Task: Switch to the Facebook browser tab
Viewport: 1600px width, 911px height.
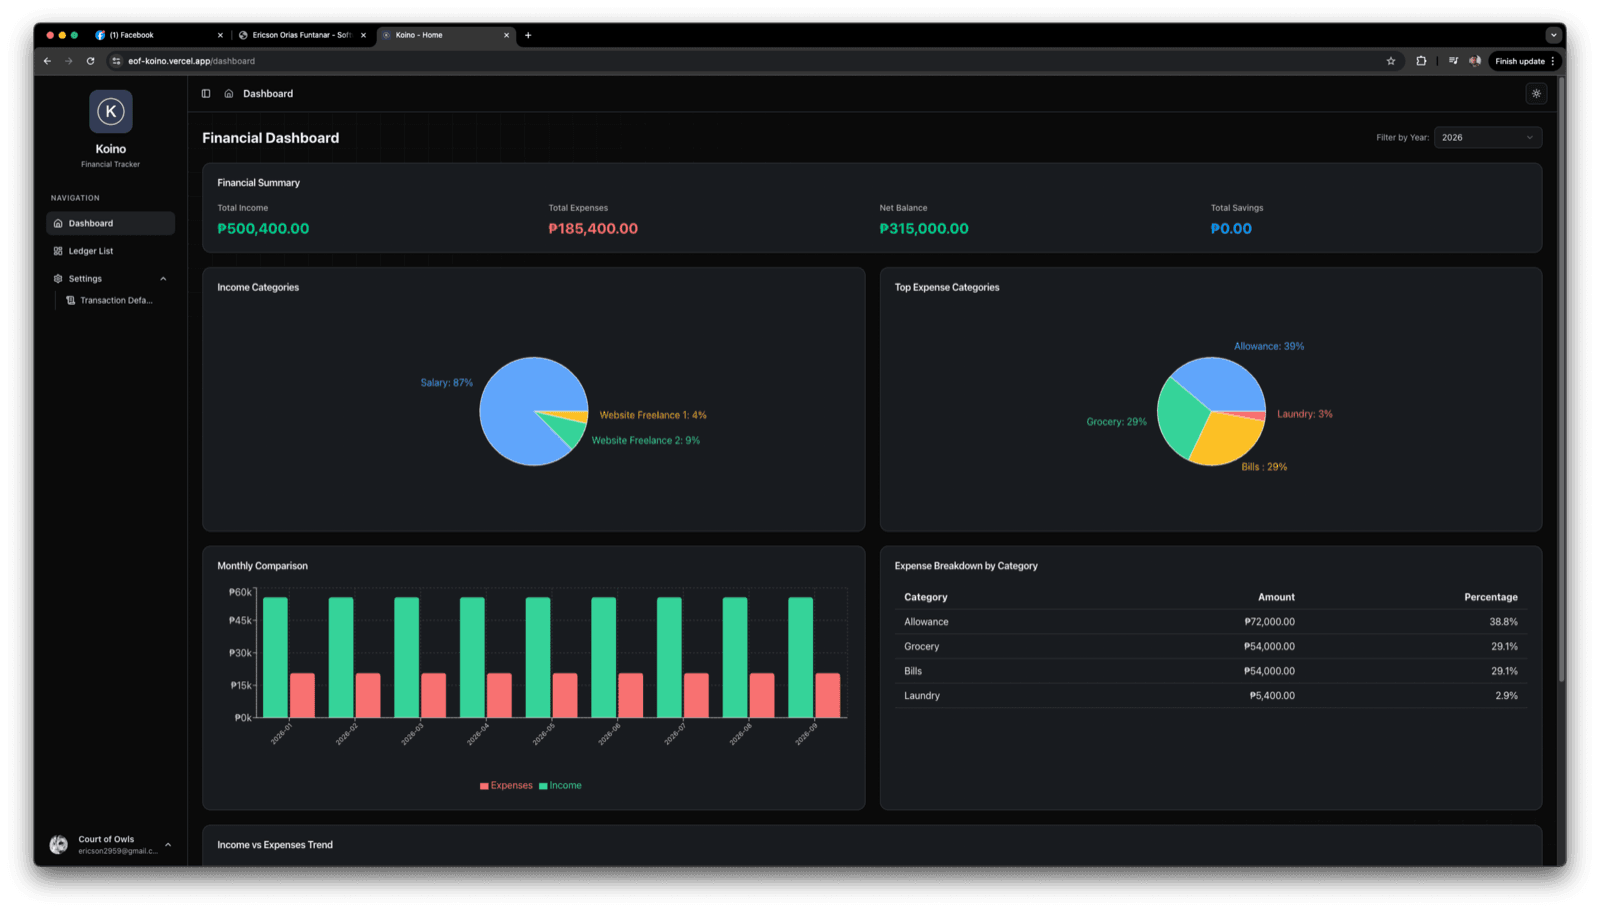Action: point(158,35)
